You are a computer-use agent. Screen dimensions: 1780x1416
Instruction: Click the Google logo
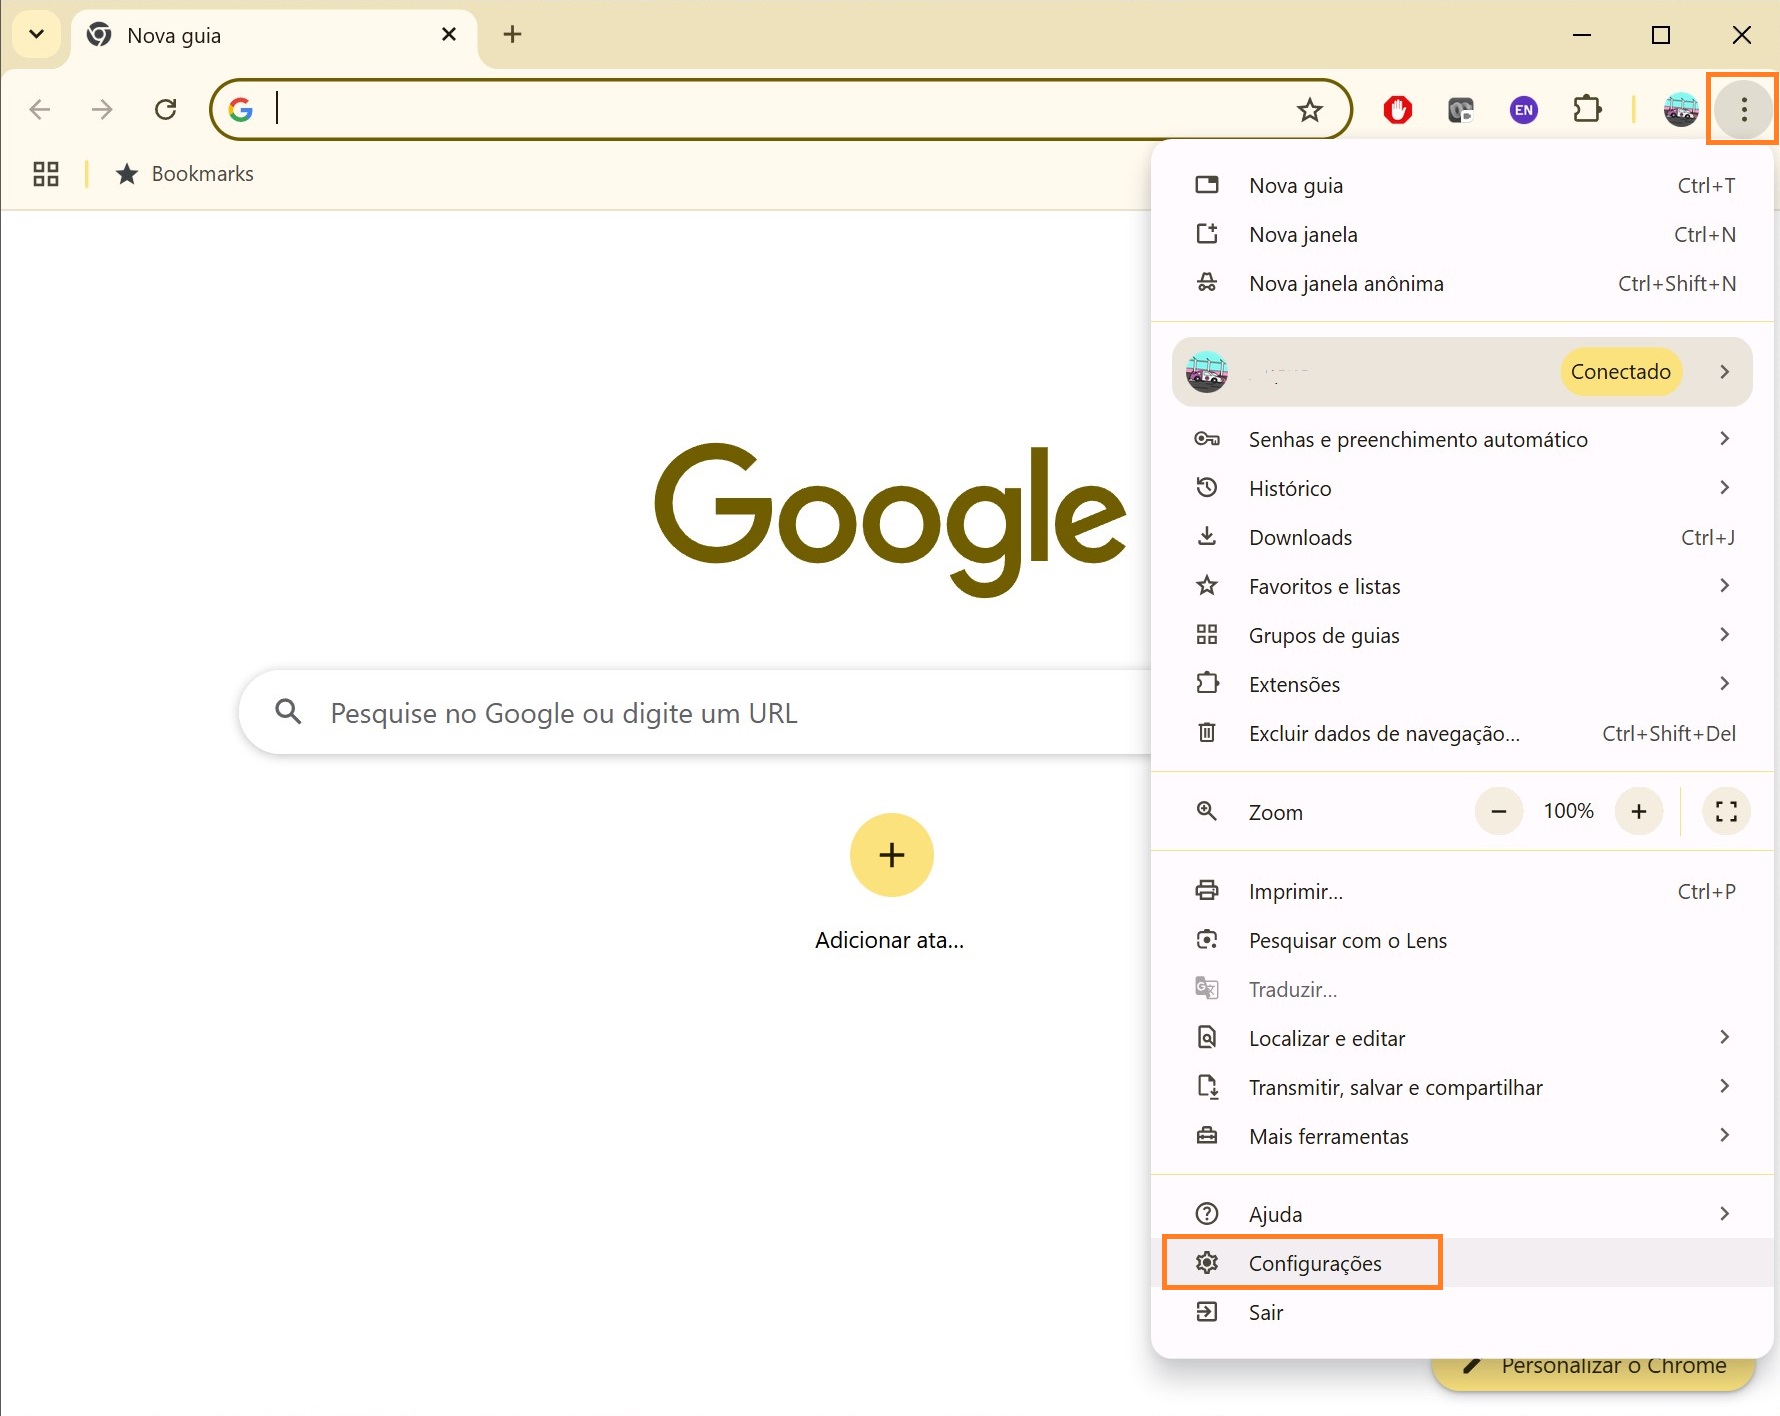pyautogui.click(x=890, y=518)
